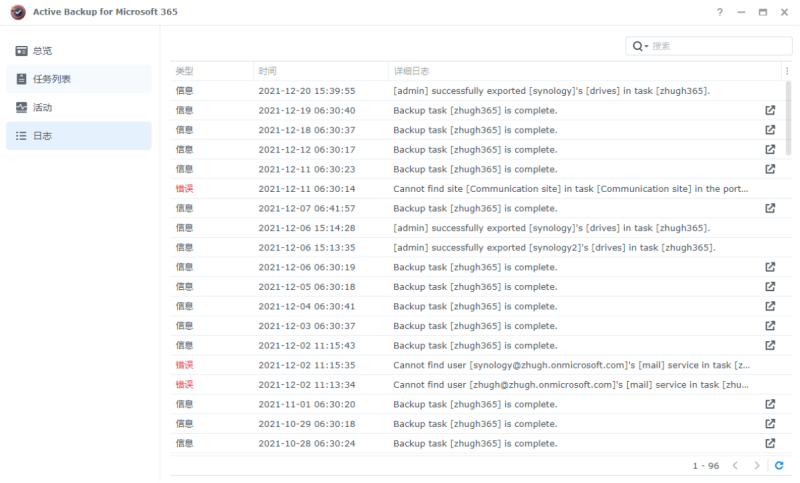Open the 总览 overview page
Screen dimensions: 800x483
click(x=79, y=50)
